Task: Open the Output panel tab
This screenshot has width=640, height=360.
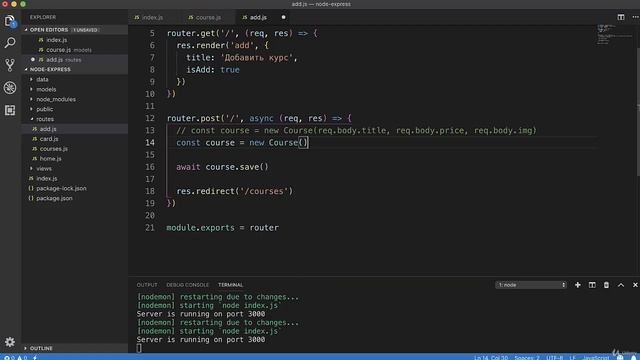Action: click(147, 285)
